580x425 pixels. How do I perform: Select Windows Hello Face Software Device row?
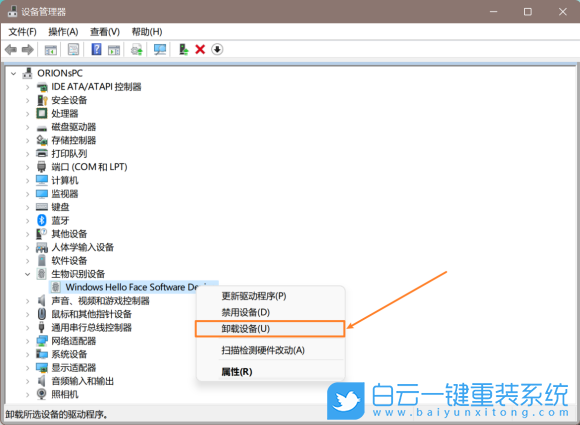click(x=134, y=287)
